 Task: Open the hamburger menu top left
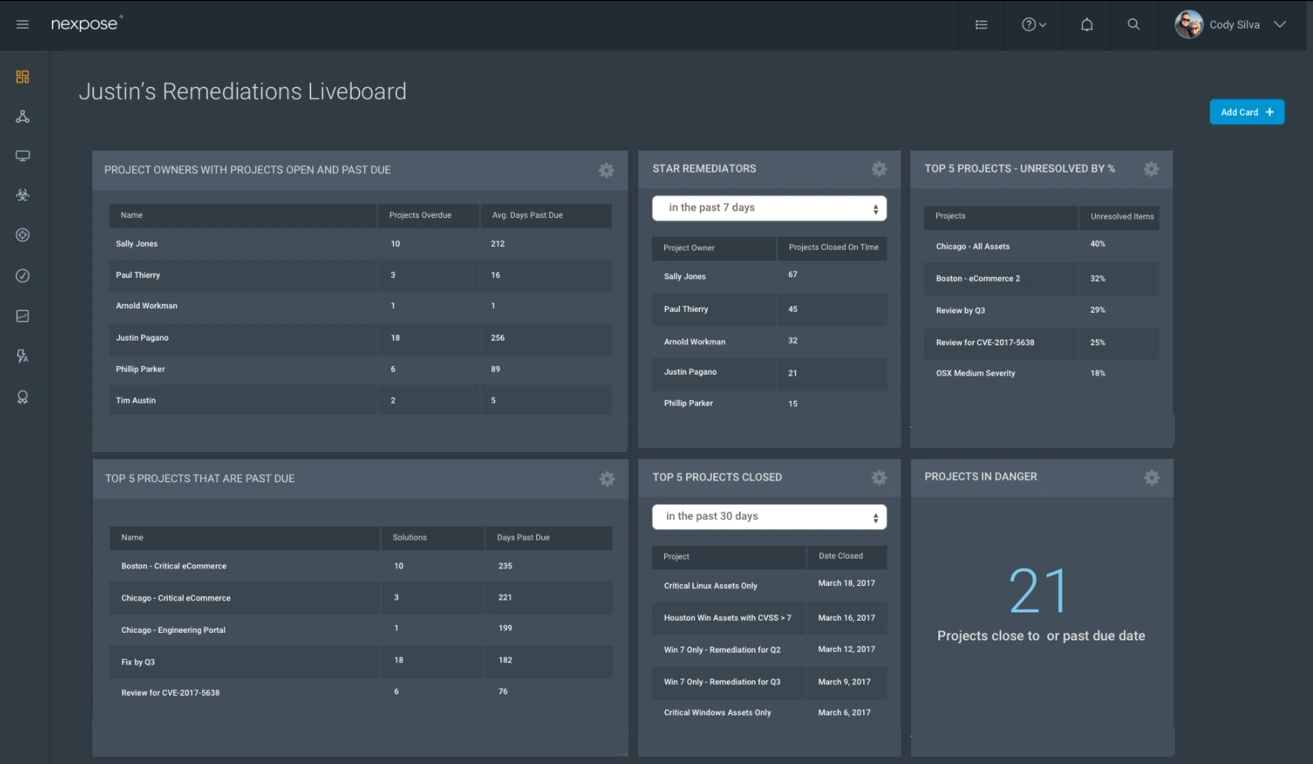22,24
